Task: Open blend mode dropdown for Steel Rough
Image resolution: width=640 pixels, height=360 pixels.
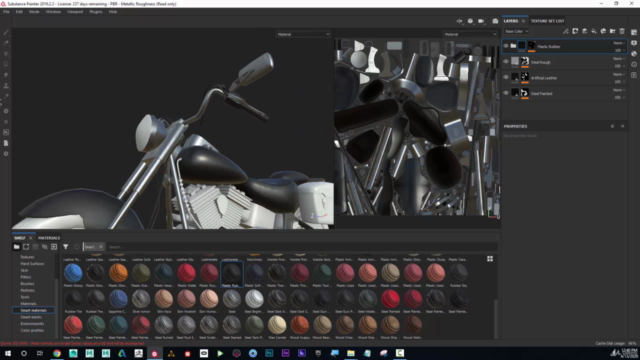Action: (x=619, y=58)
